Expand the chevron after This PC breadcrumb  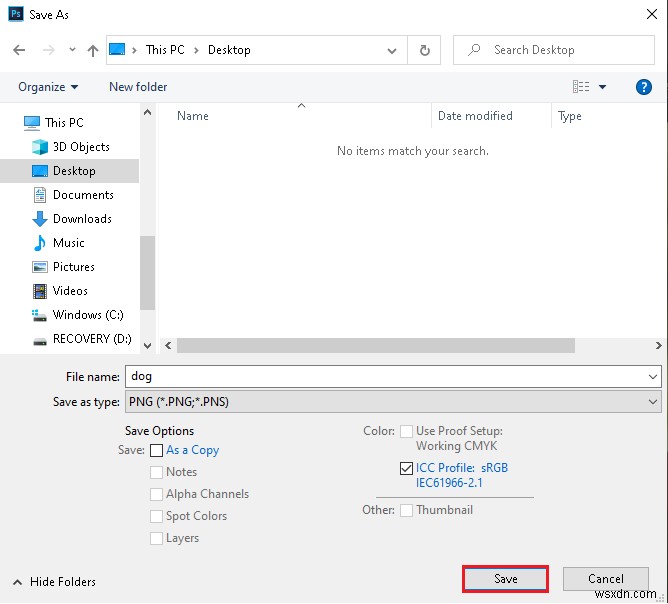coord(196,50)
